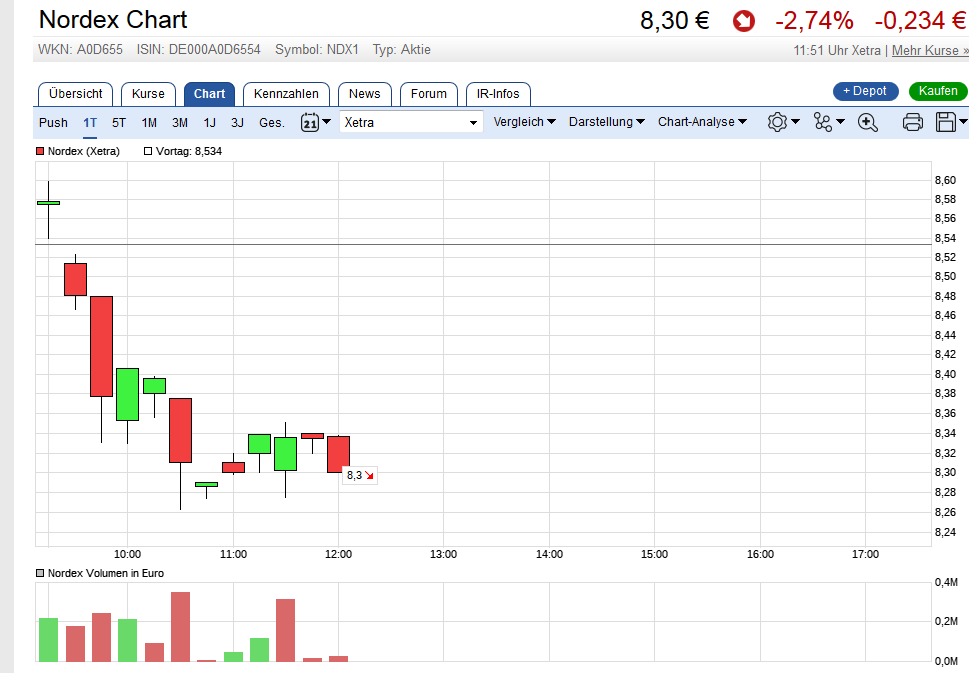The image size is (969, 673).
Task: Select the 5T timeframe
Action: click(119, 122)
